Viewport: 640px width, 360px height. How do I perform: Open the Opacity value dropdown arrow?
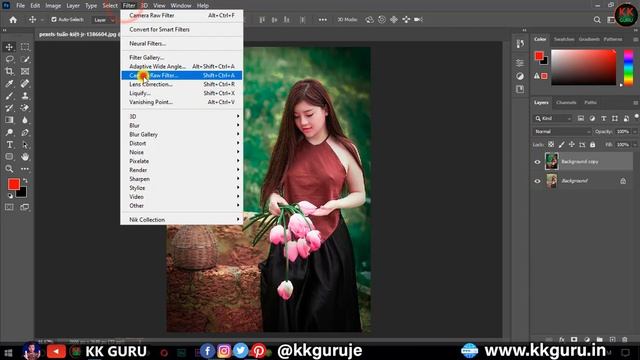pyautogui.click(x=635, y=131)
